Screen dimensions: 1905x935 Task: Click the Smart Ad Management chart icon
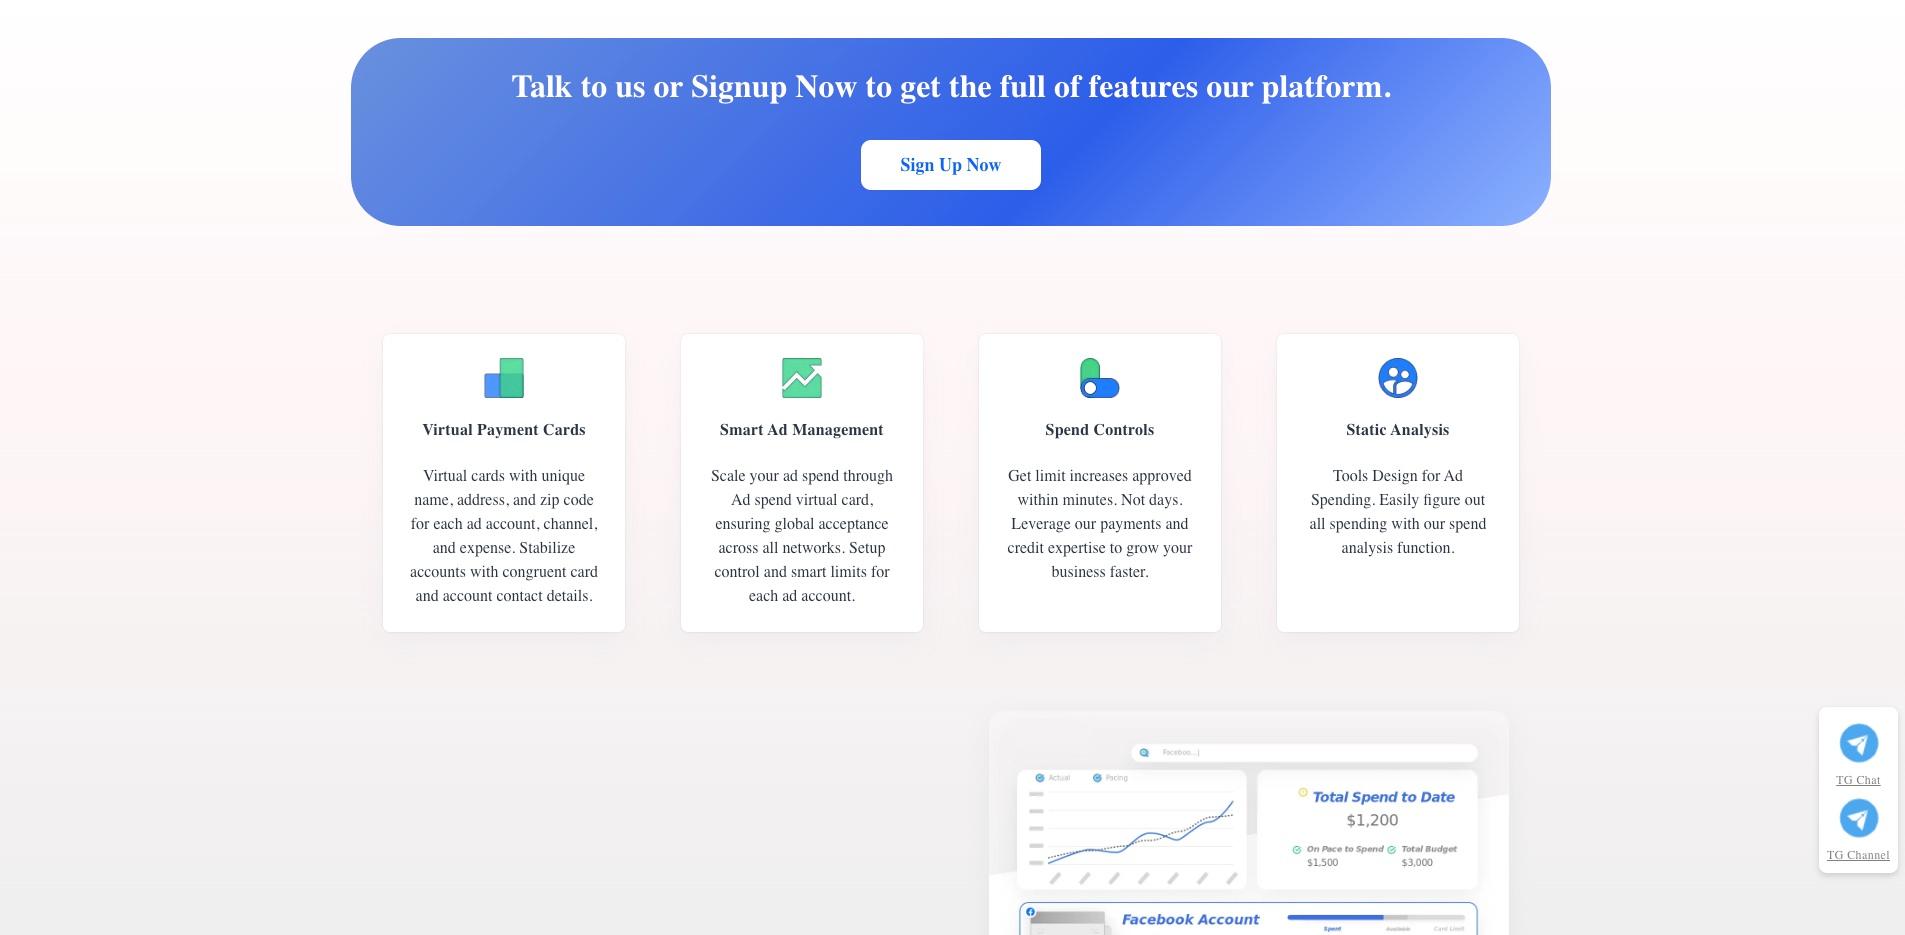point(802,378)
